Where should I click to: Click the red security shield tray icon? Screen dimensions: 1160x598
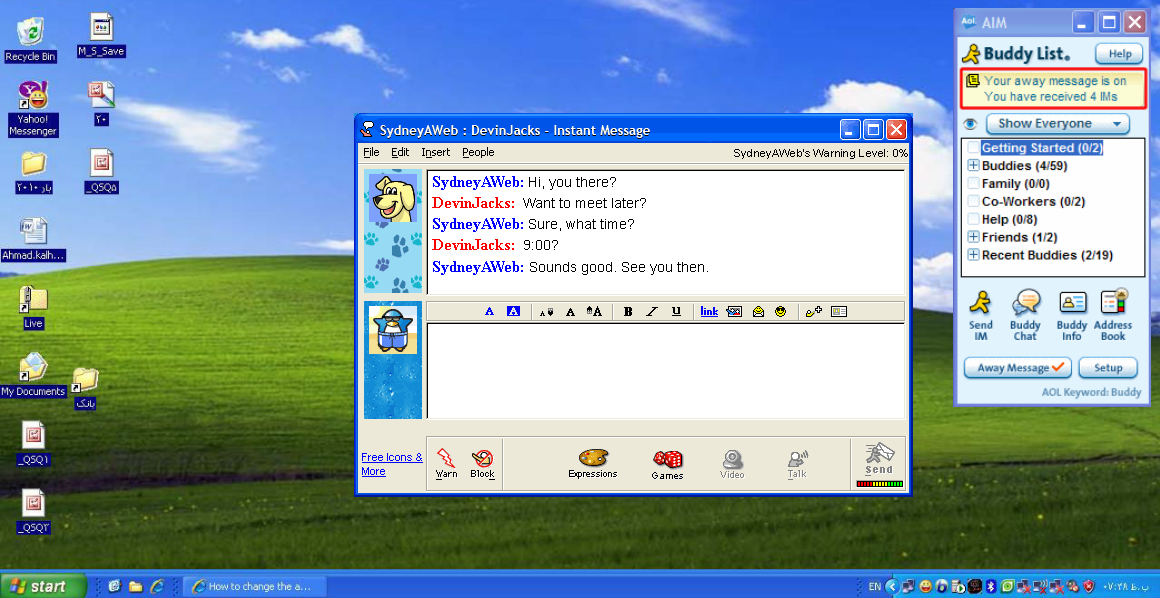pos(1091,586)
